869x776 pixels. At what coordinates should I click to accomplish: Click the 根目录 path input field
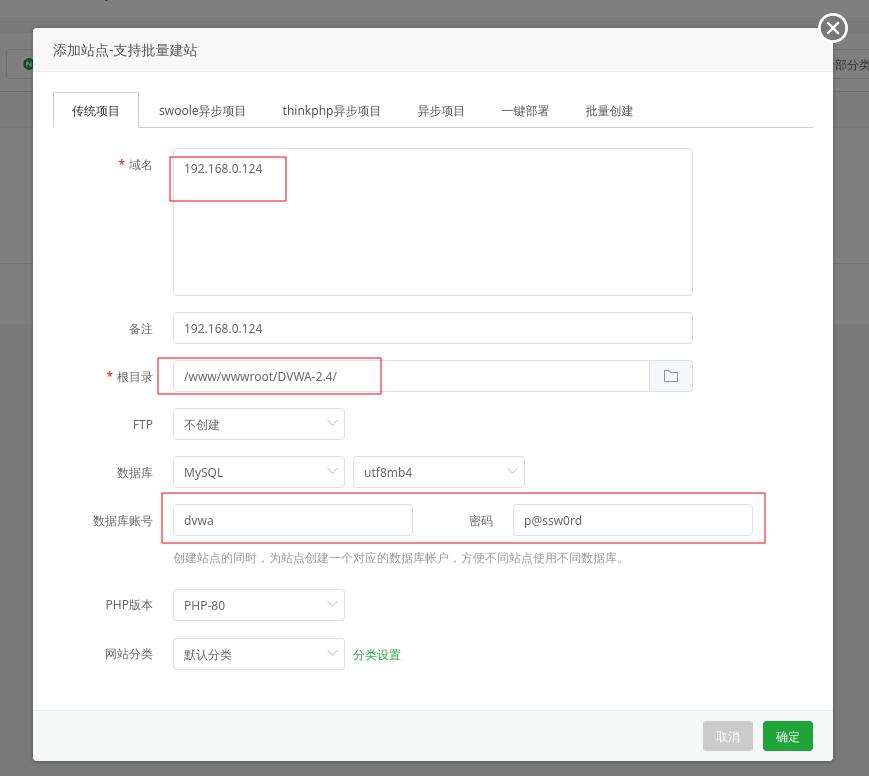point(411,376)
